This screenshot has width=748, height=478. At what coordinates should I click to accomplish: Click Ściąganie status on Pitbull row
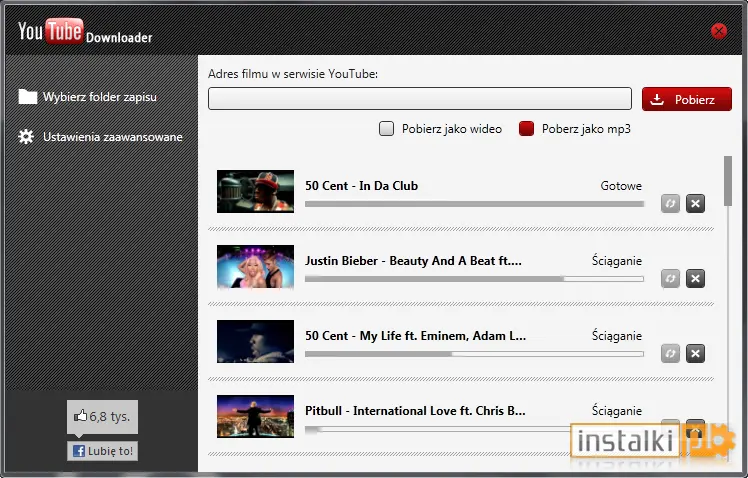click(x=617, y=411)
